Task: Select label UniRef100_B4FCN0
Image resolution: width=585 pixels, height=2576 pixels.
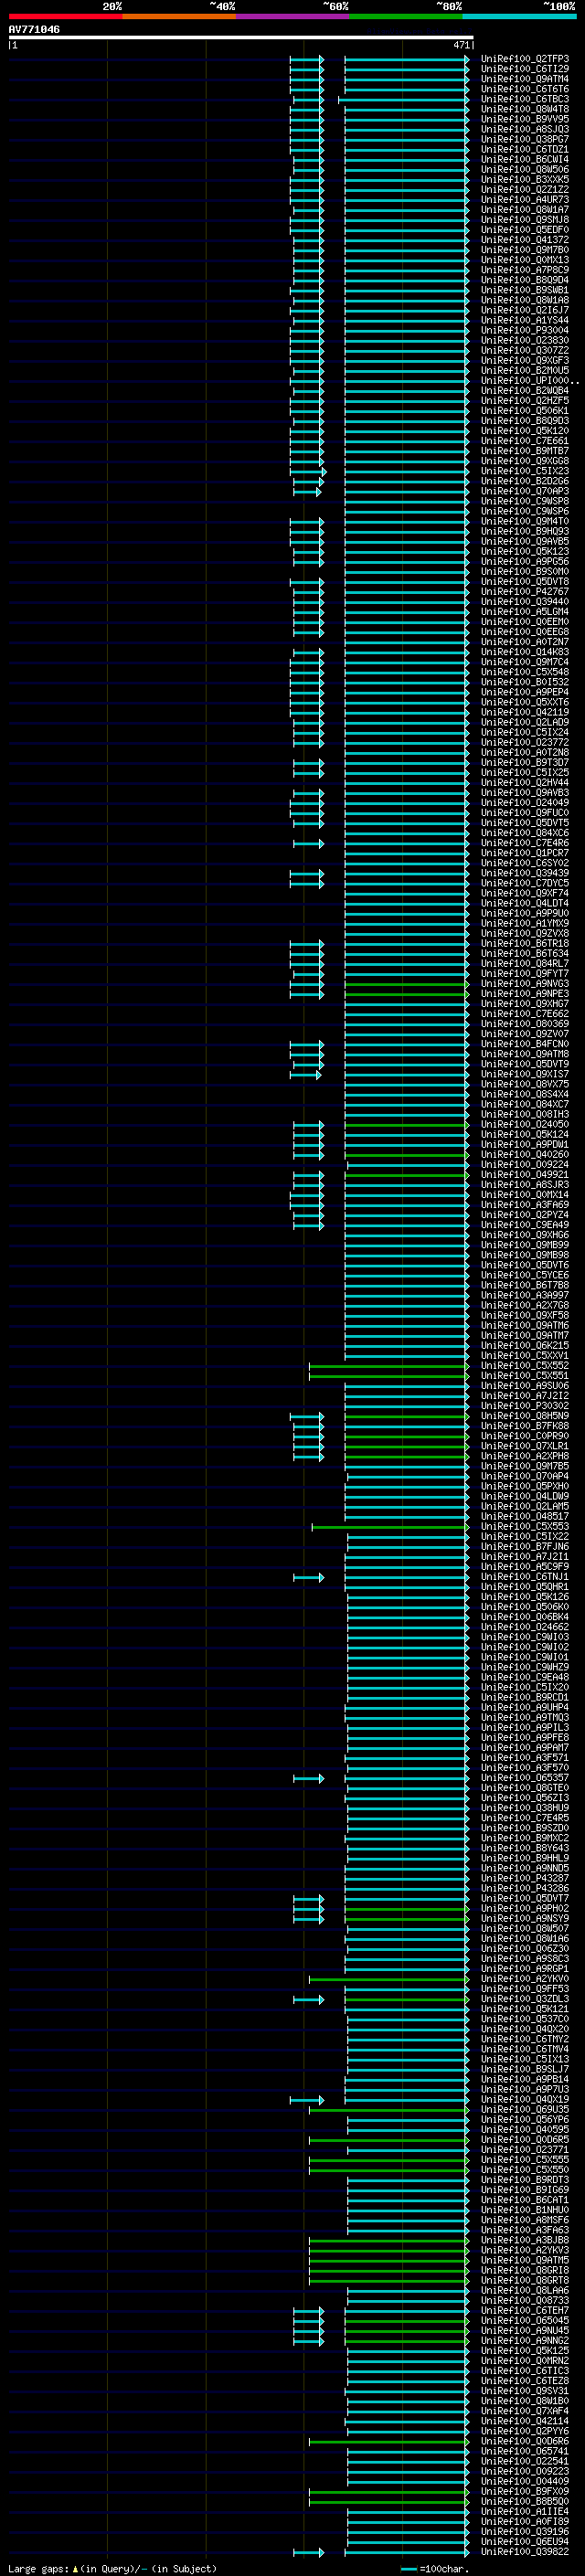Action: [524, 1044]
